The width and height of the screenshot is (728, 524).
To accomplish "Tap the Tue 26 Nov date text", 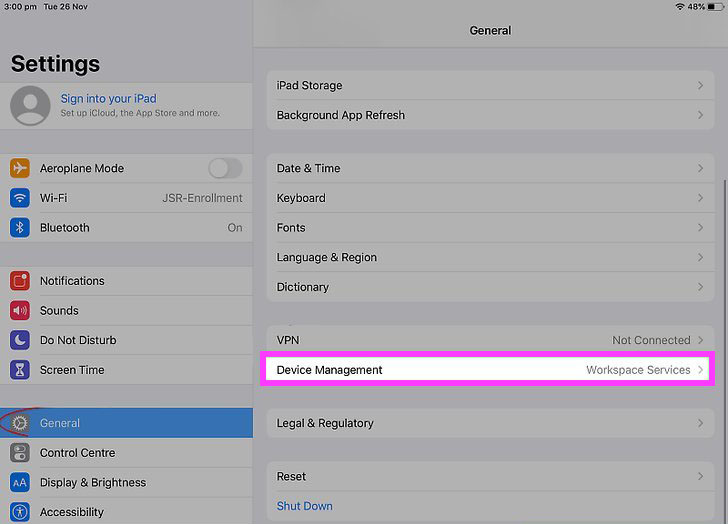I will pos(65,6).
